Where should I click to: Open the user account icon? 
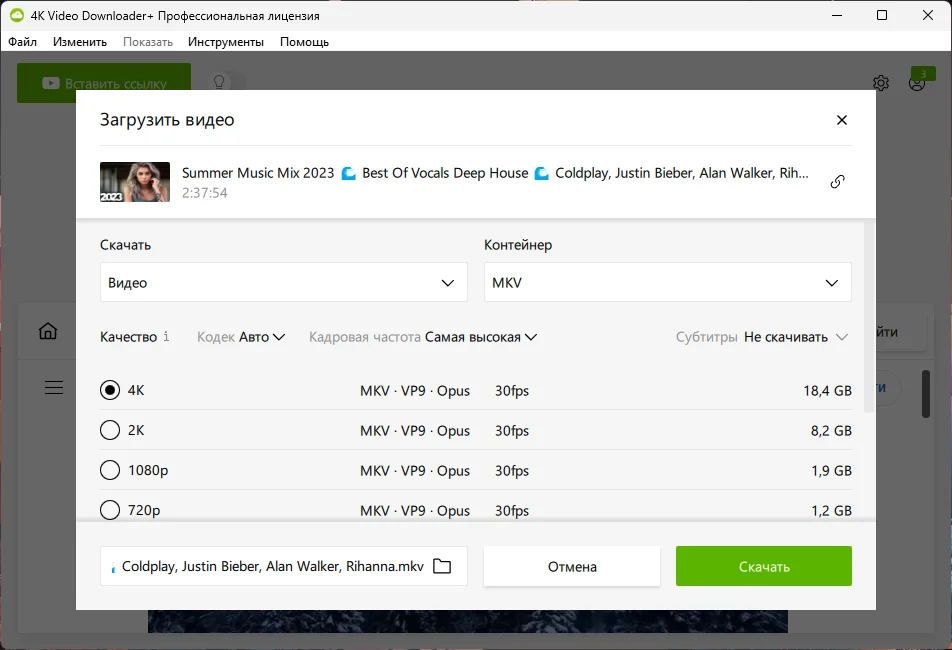click(917, 83)
